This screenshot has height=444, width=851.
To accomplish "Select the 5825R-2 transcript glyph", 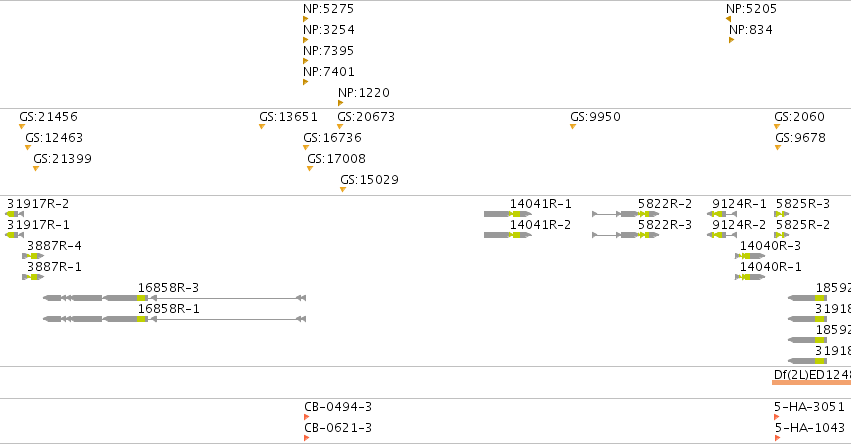I will 782,235.
